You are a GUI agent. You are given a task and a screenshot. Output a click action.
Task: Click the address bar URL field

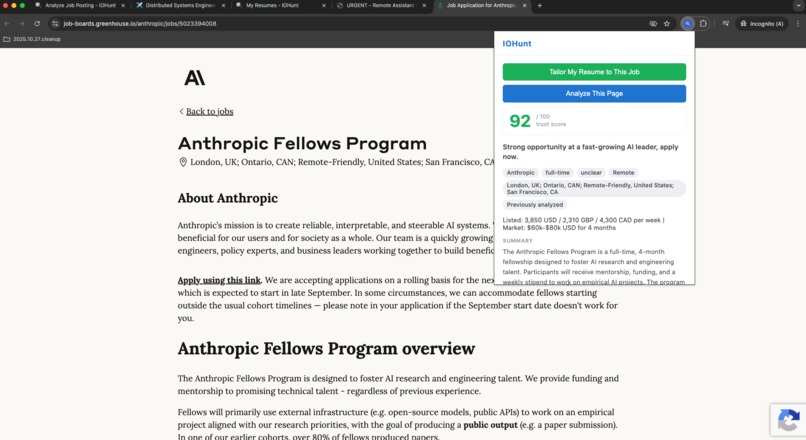pos(350,24)
